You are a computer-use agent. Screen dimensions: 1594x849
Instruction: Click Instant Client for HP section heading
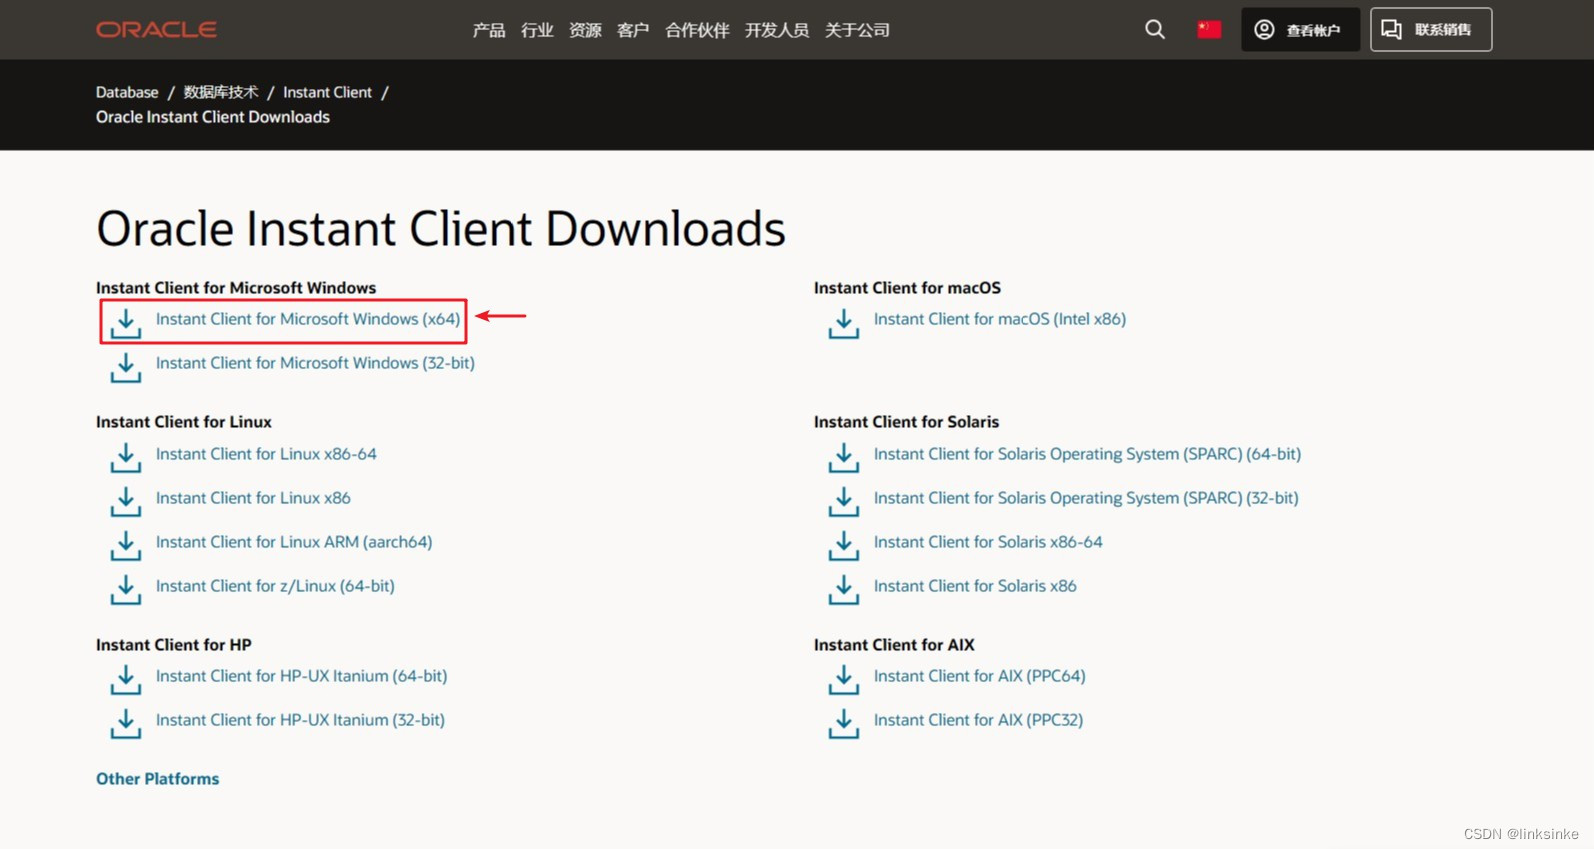[174, 645]
